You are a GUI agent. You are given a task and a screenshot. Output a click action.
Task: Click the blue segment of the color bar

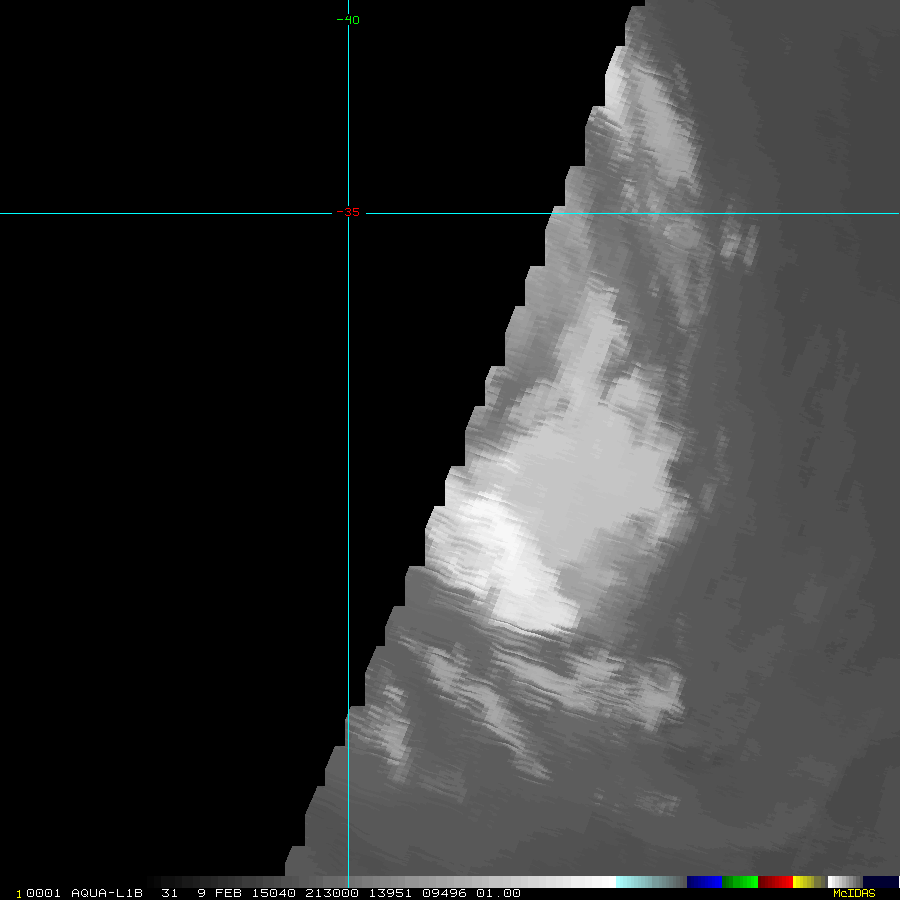pyautogui.click(x=704, y=882)
